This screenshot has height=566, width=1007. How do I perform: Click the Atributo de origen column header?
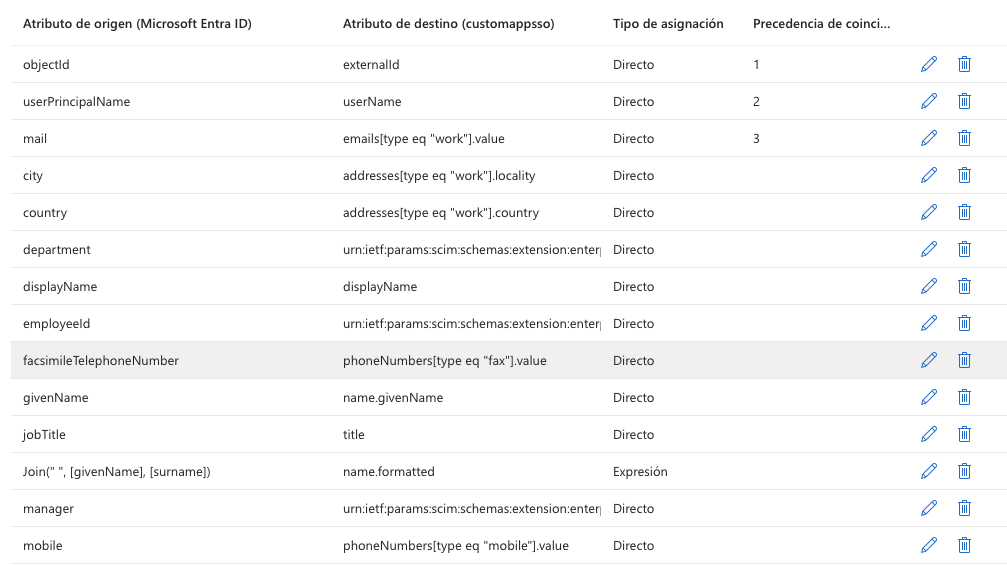137,24
